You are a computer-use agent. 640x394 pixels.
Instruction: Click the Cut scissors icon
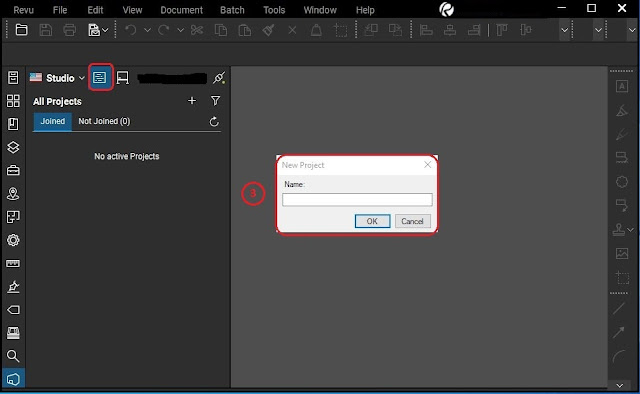(x=197, y=30)
